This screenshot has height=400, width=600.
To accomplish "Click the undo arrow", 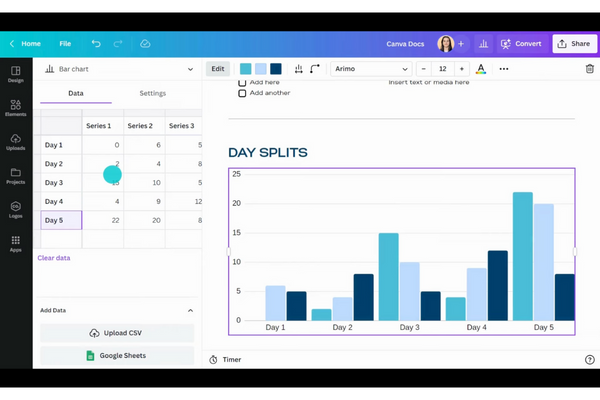I will 96,44.
